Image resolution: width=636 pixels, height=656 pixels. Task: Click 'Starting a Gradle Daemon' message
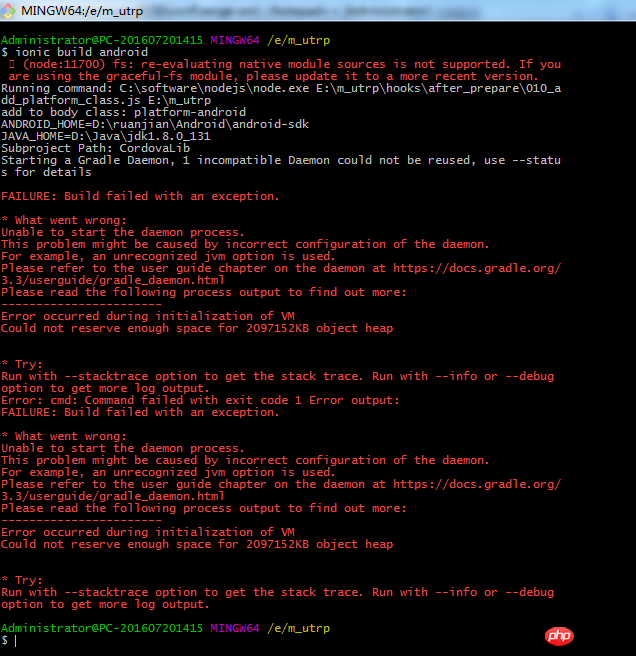(281, 160)
